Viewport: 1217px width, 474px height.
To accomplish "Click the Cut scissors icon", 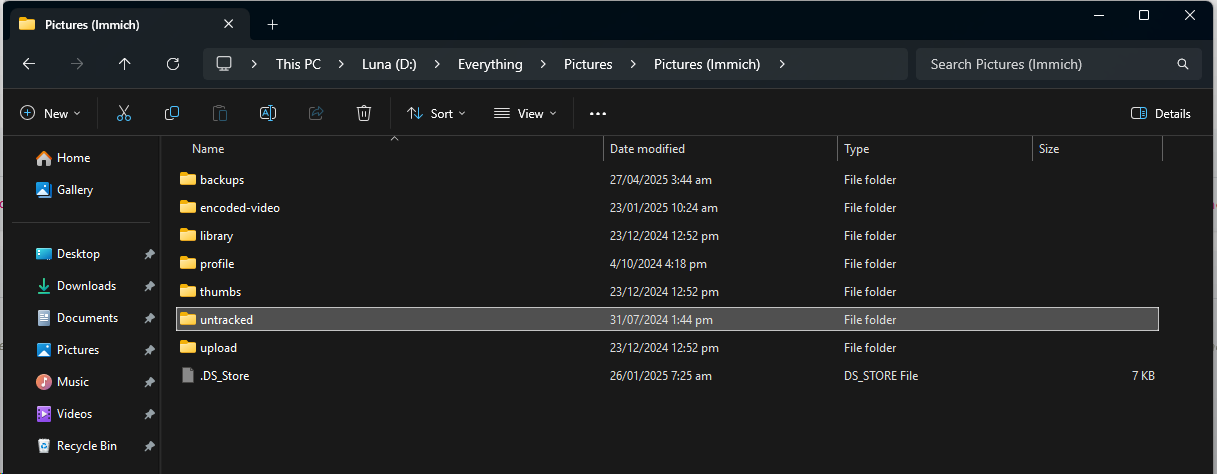I will 124,114.
